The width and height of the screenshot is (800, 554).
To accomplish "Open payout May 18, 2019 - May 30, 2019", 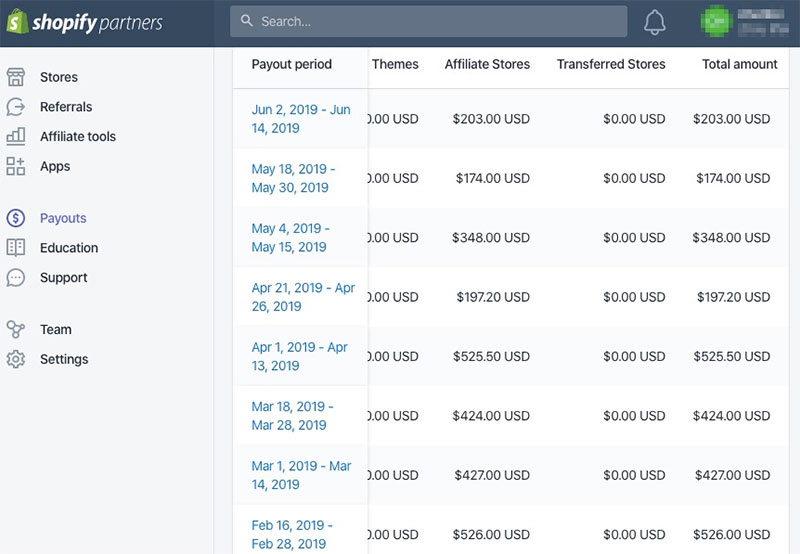I will (x=293, y=178).
